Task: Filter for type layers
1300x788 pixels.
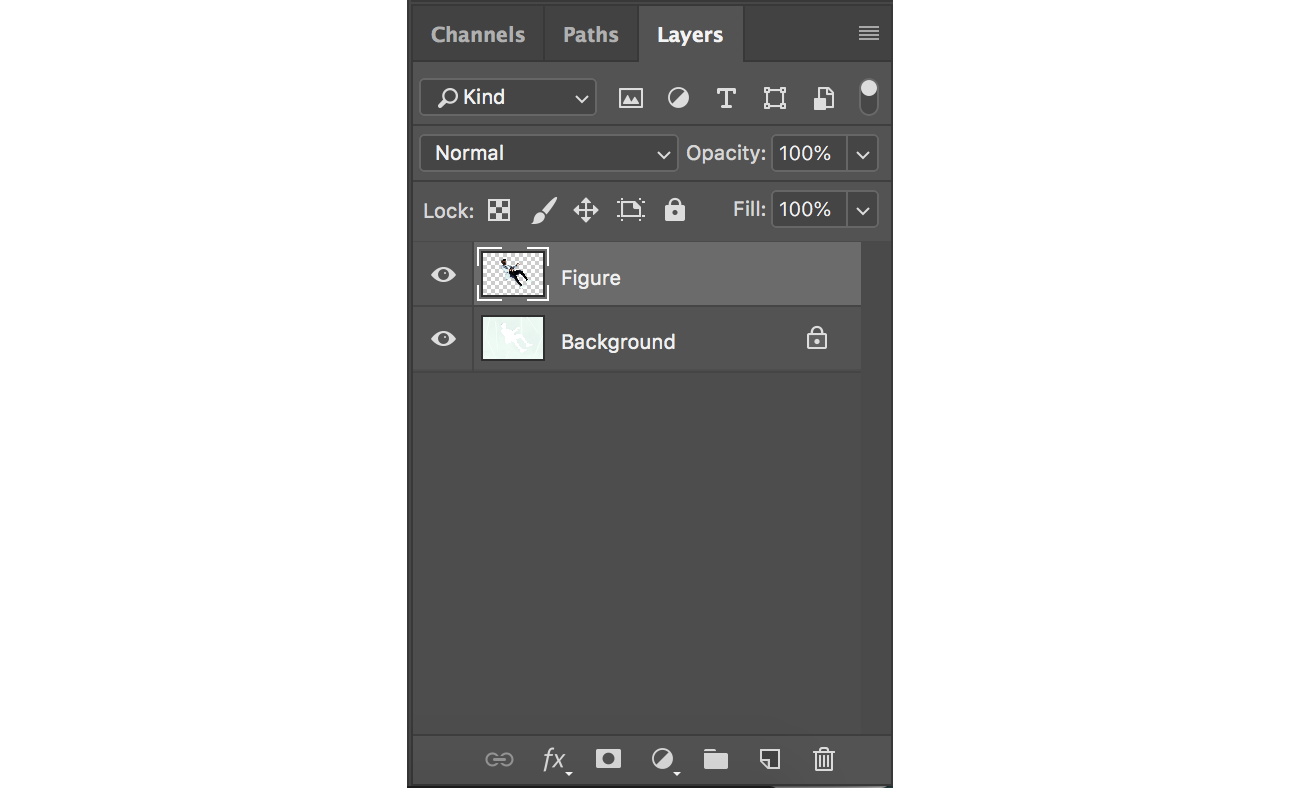Action: coord(727,98)
